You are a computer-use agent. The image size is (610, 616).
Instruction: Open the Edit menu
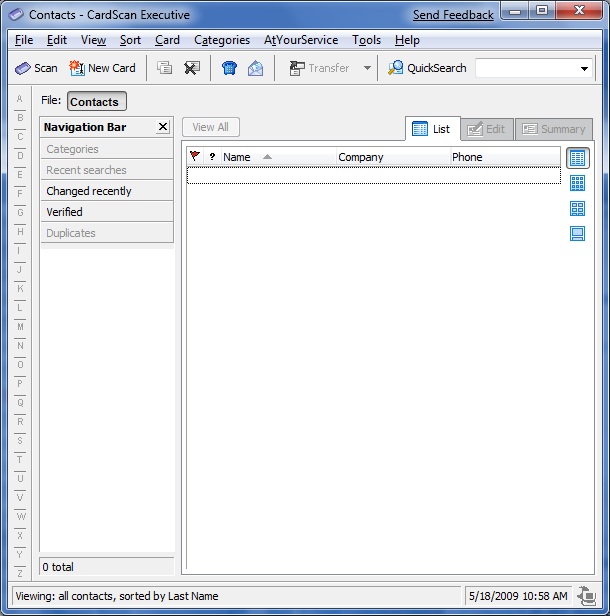point(57,40)
